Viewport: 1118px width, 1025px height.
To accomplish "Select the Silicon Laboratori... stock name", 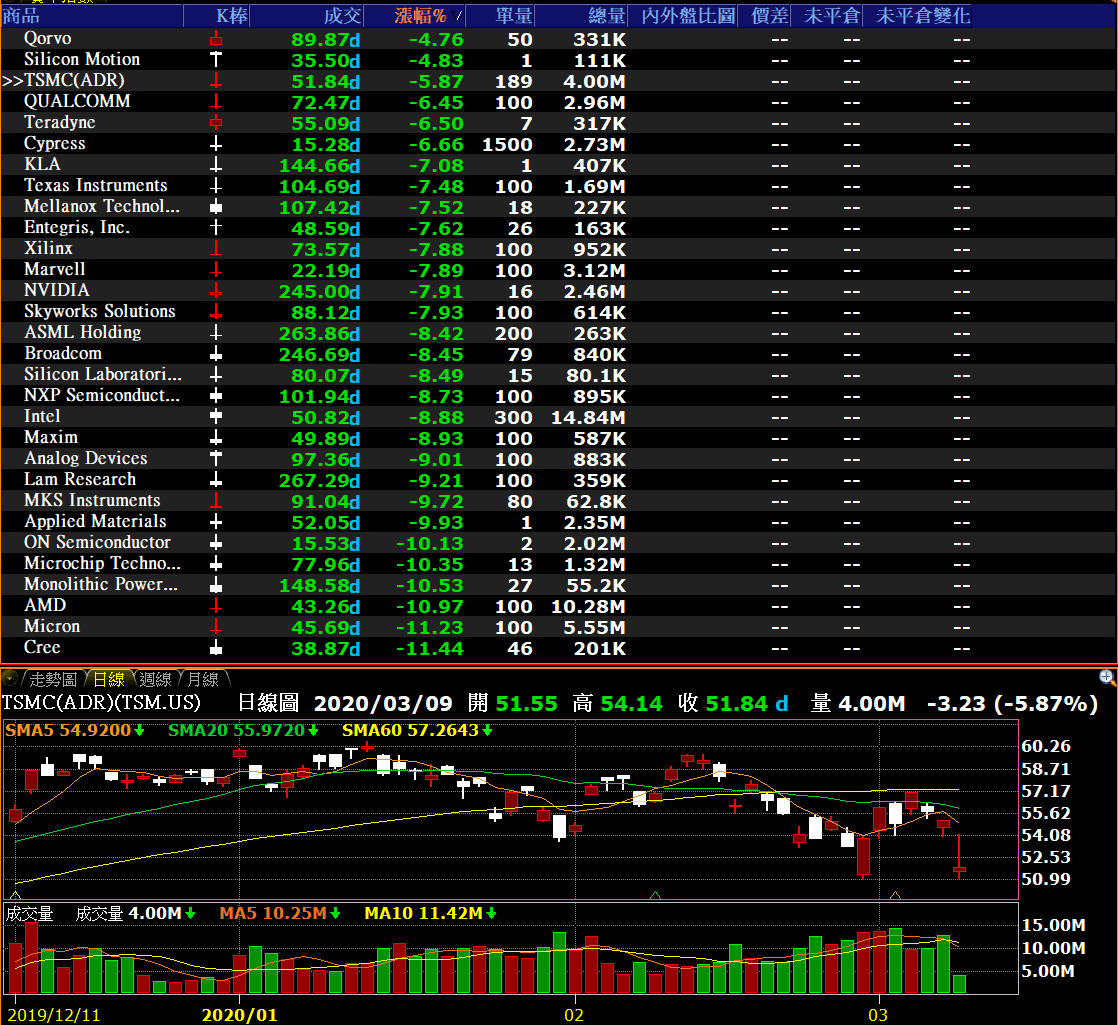I will 103,374.
